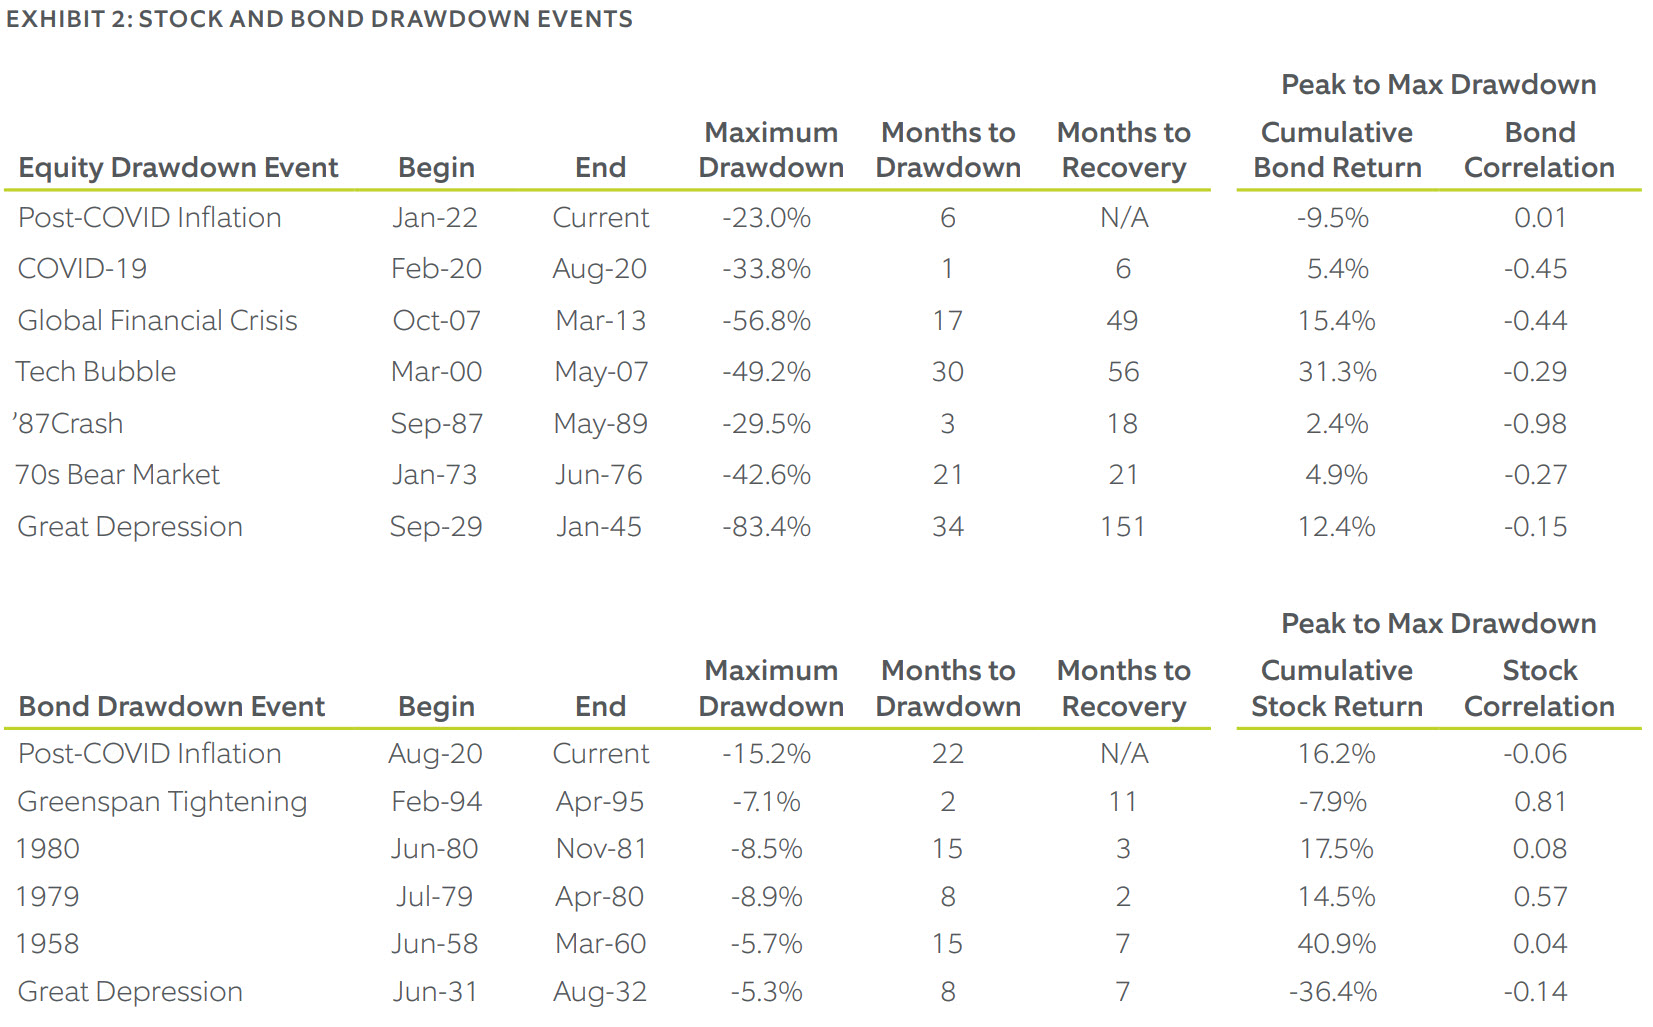This screenshot has height=1027, width=1653.
Task: Click the Exhibit 2 title text
Action: [x=319, y=19]
